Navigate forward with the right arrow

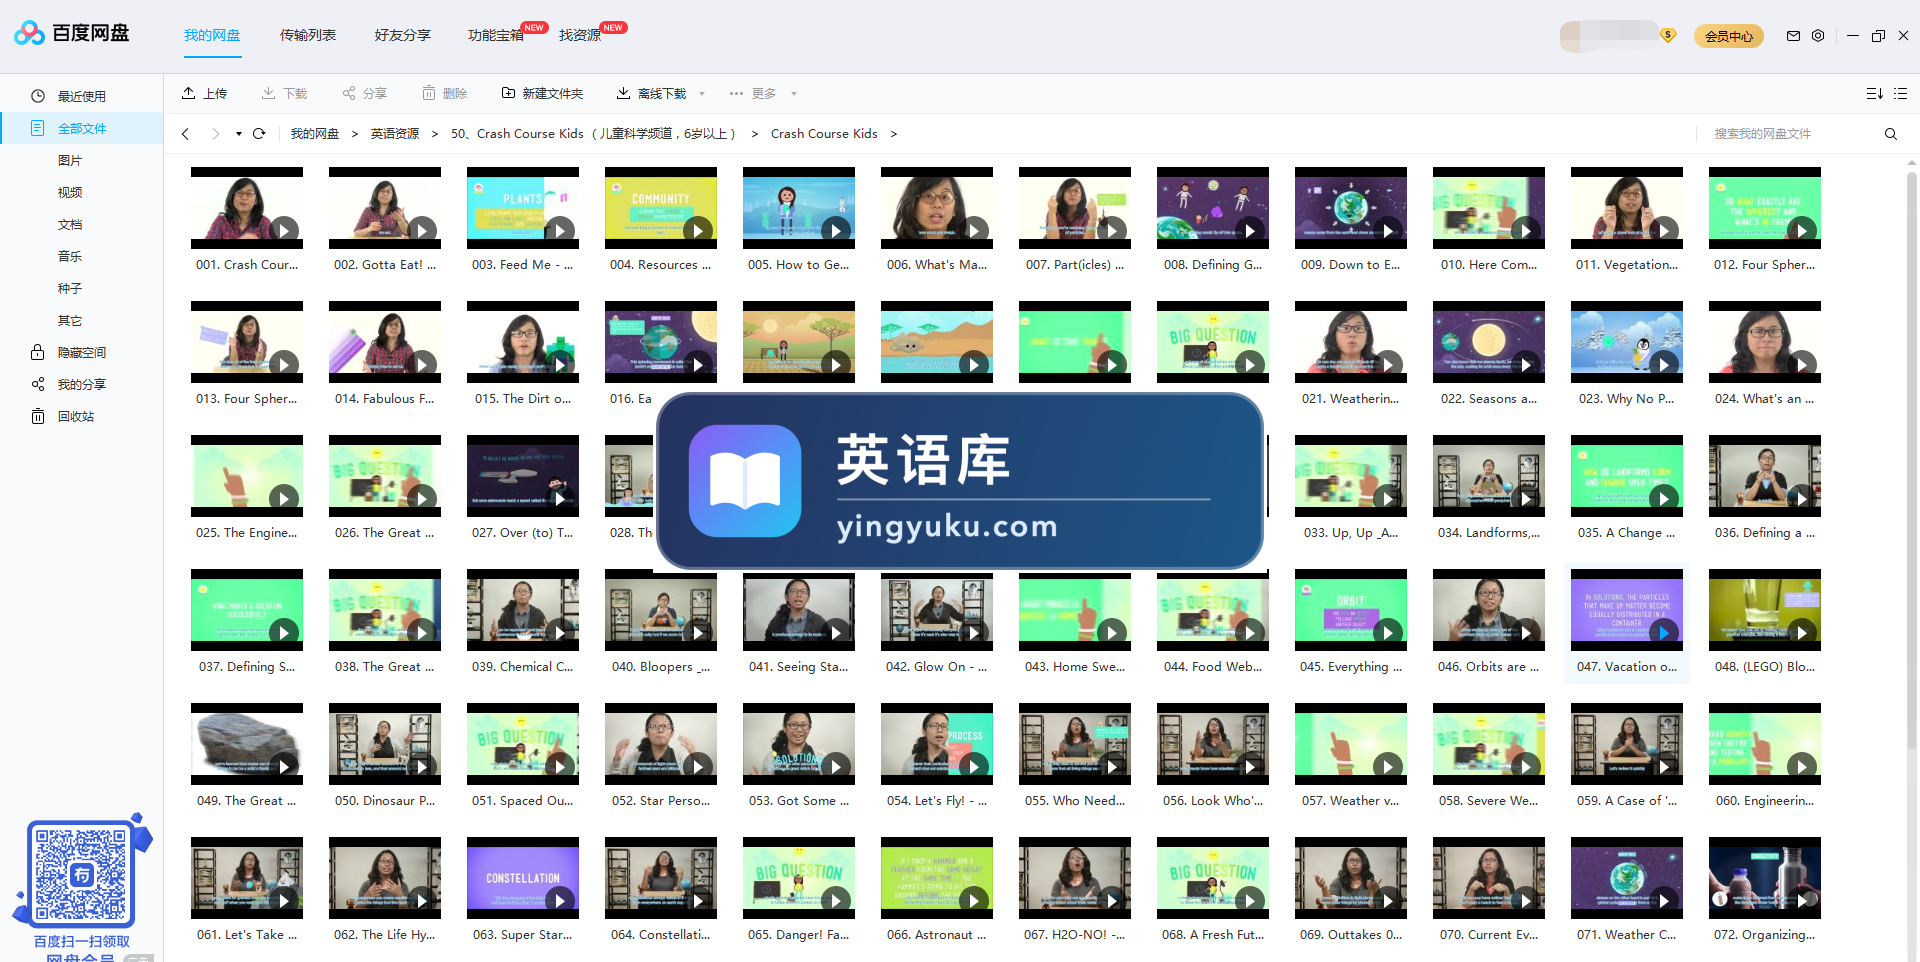click(x=215, y=134)
